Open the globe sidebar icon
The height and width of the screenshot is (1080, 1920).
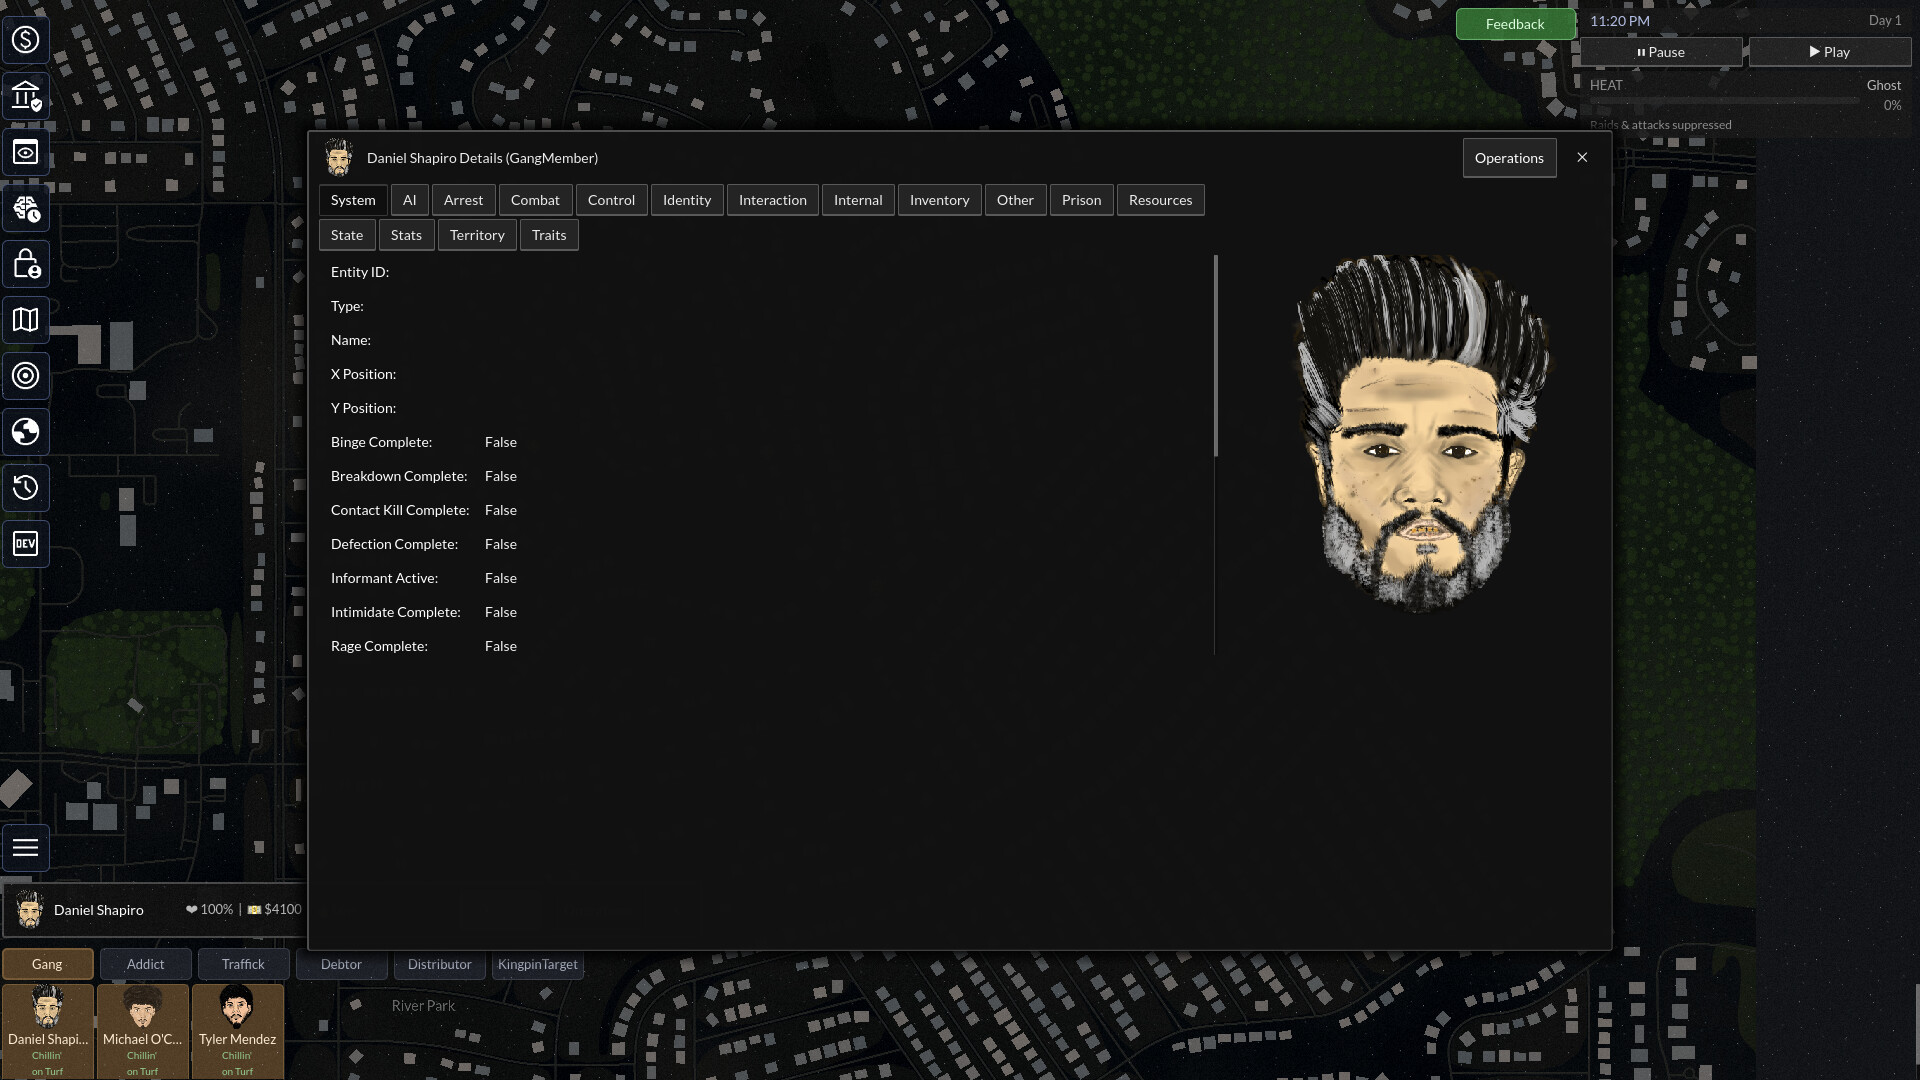pyautogui.click(x=25, y=432)
